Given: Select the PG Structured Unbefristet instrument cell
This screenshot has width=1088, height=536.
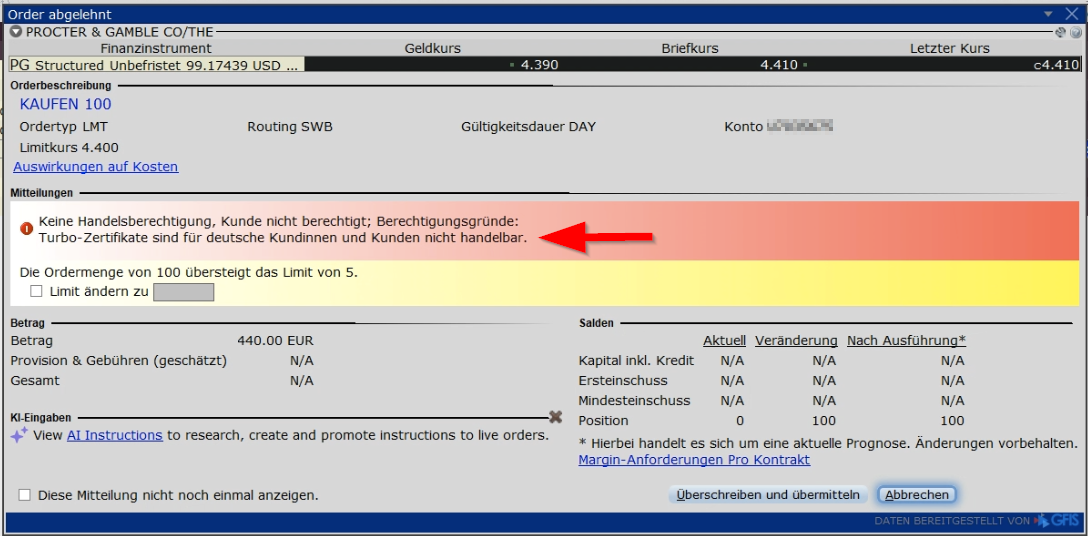Looking at the screenshot, I should (x=156, y=65).
